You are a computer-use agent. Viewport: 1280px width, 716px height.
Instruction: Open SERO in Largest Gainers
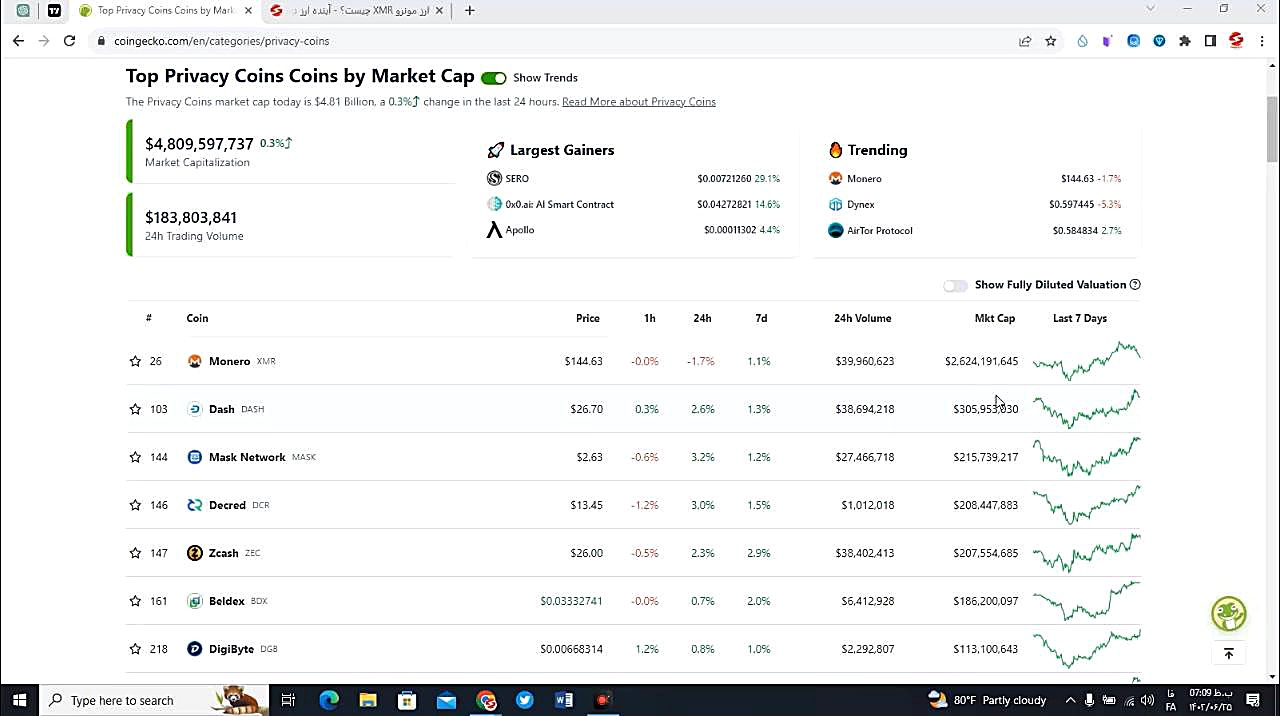[x=517, y=178]
